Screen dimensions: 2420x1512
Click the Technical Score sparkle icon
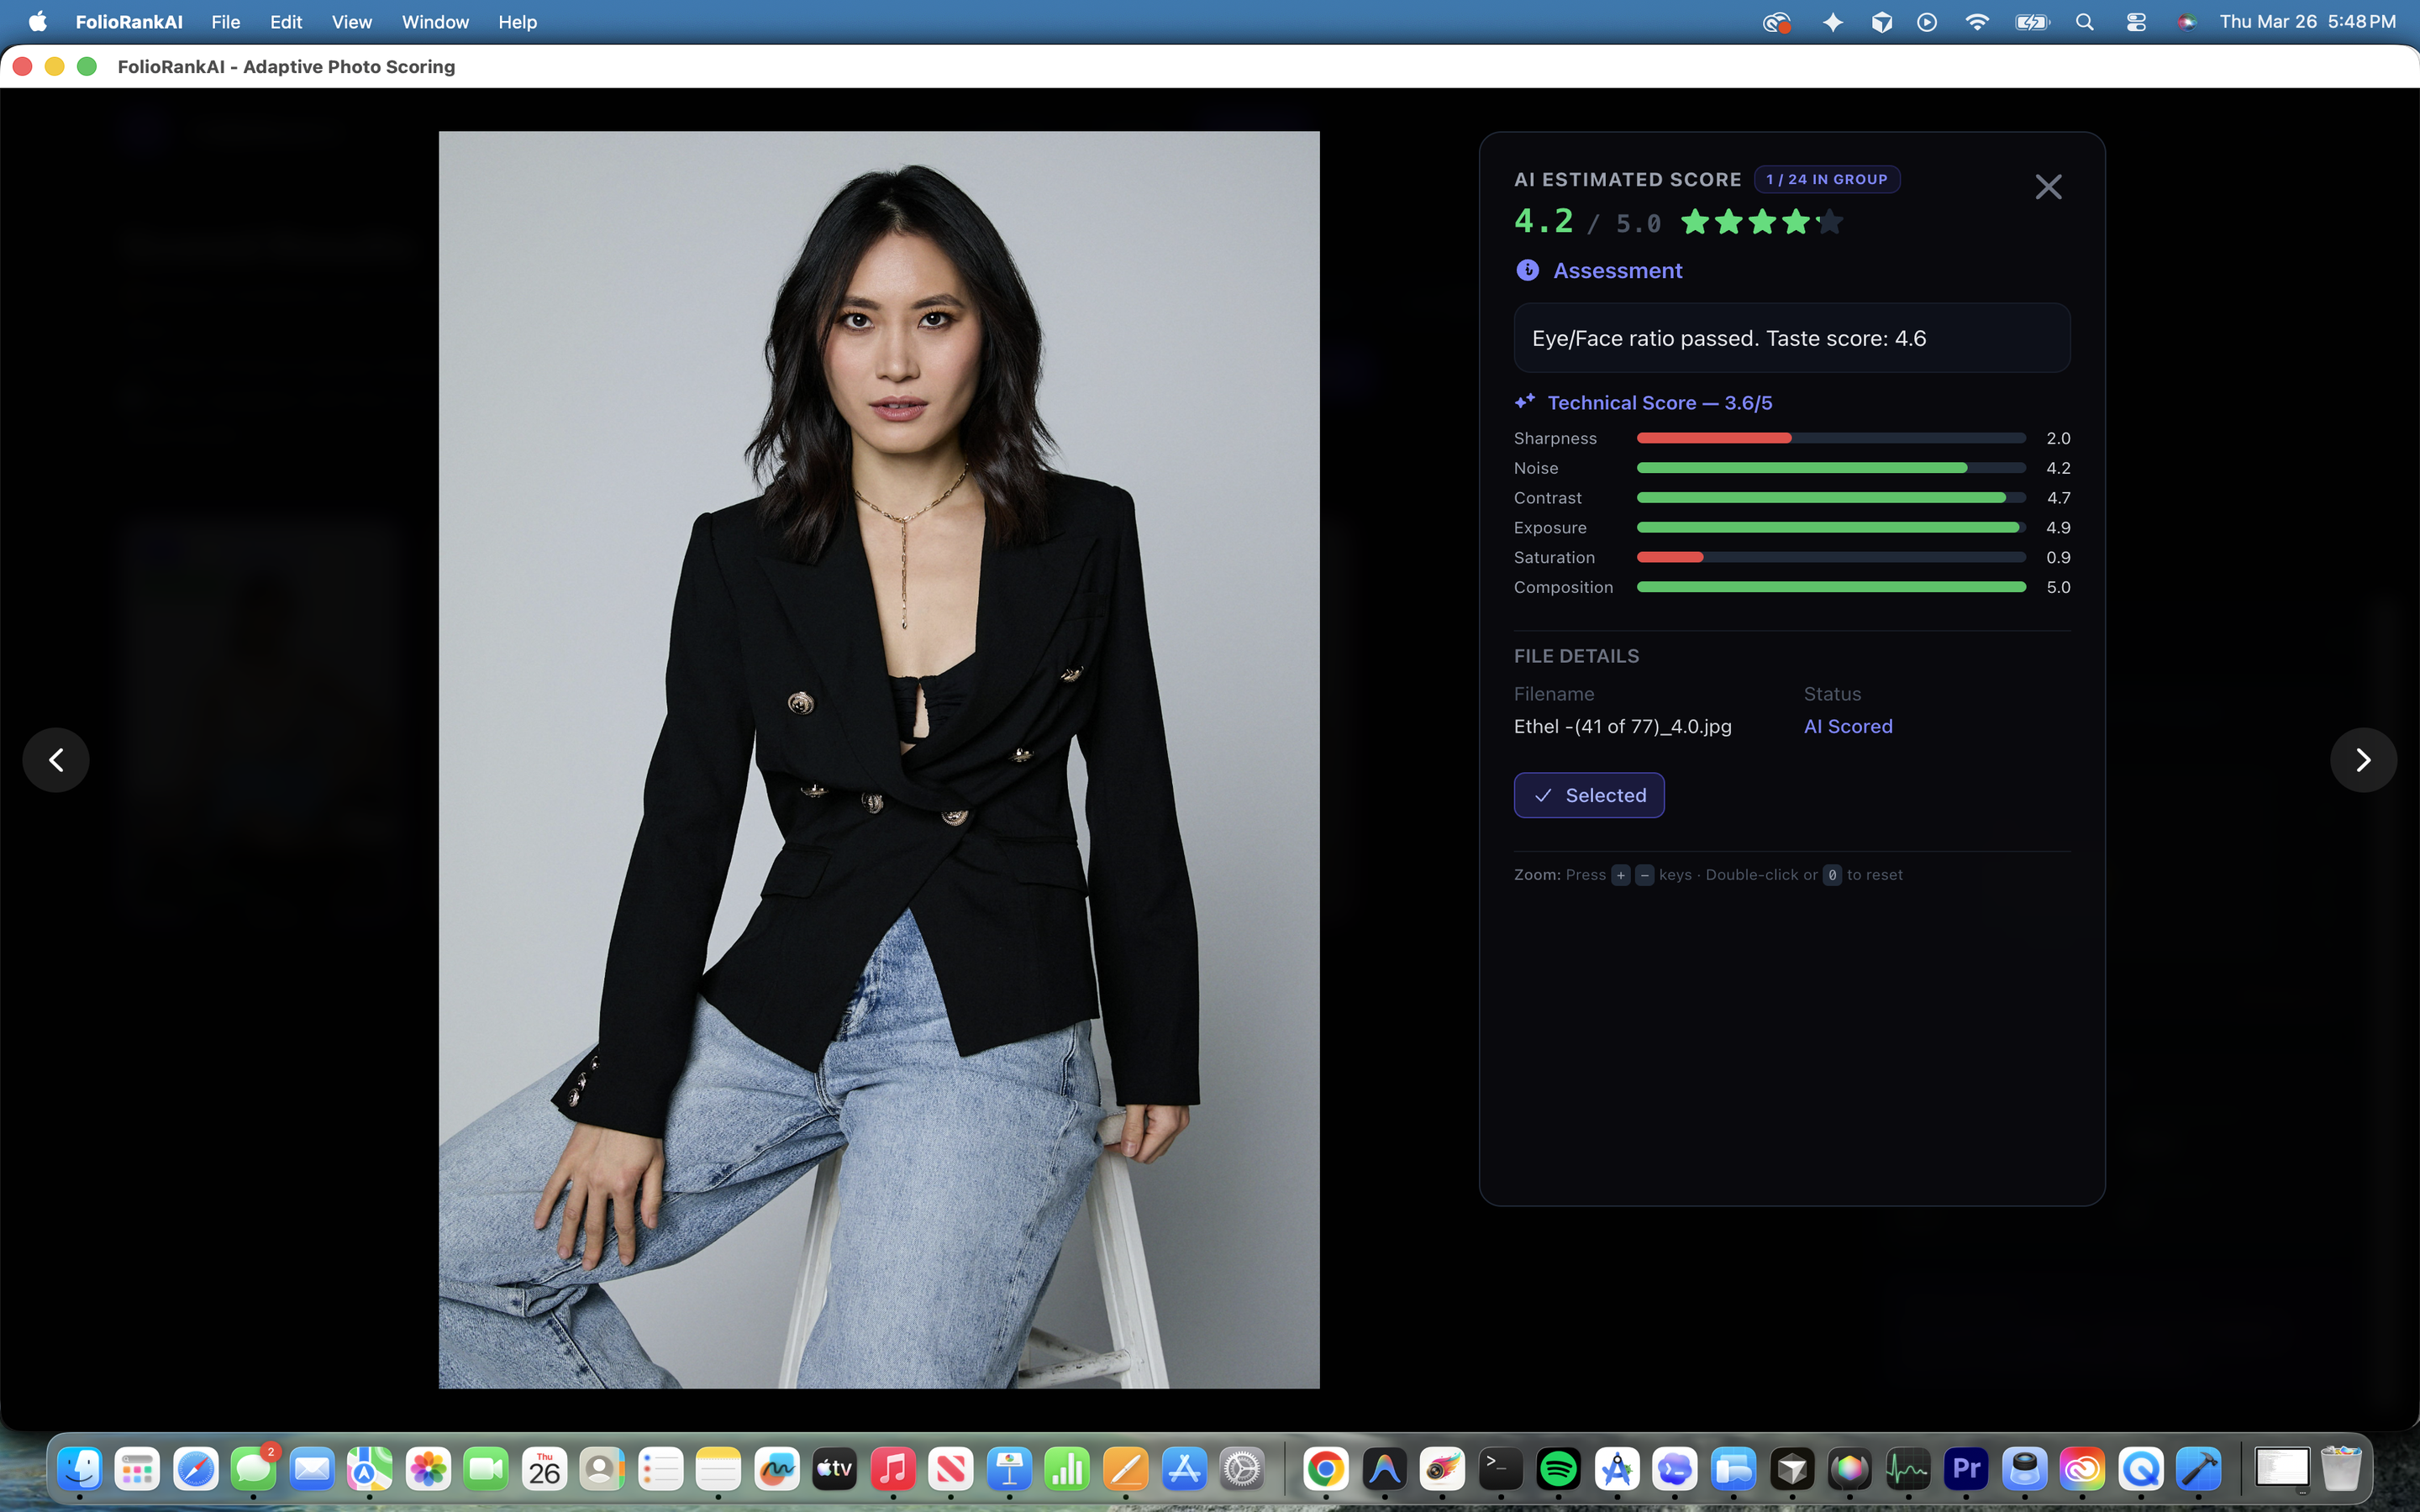click(1525, 402)
